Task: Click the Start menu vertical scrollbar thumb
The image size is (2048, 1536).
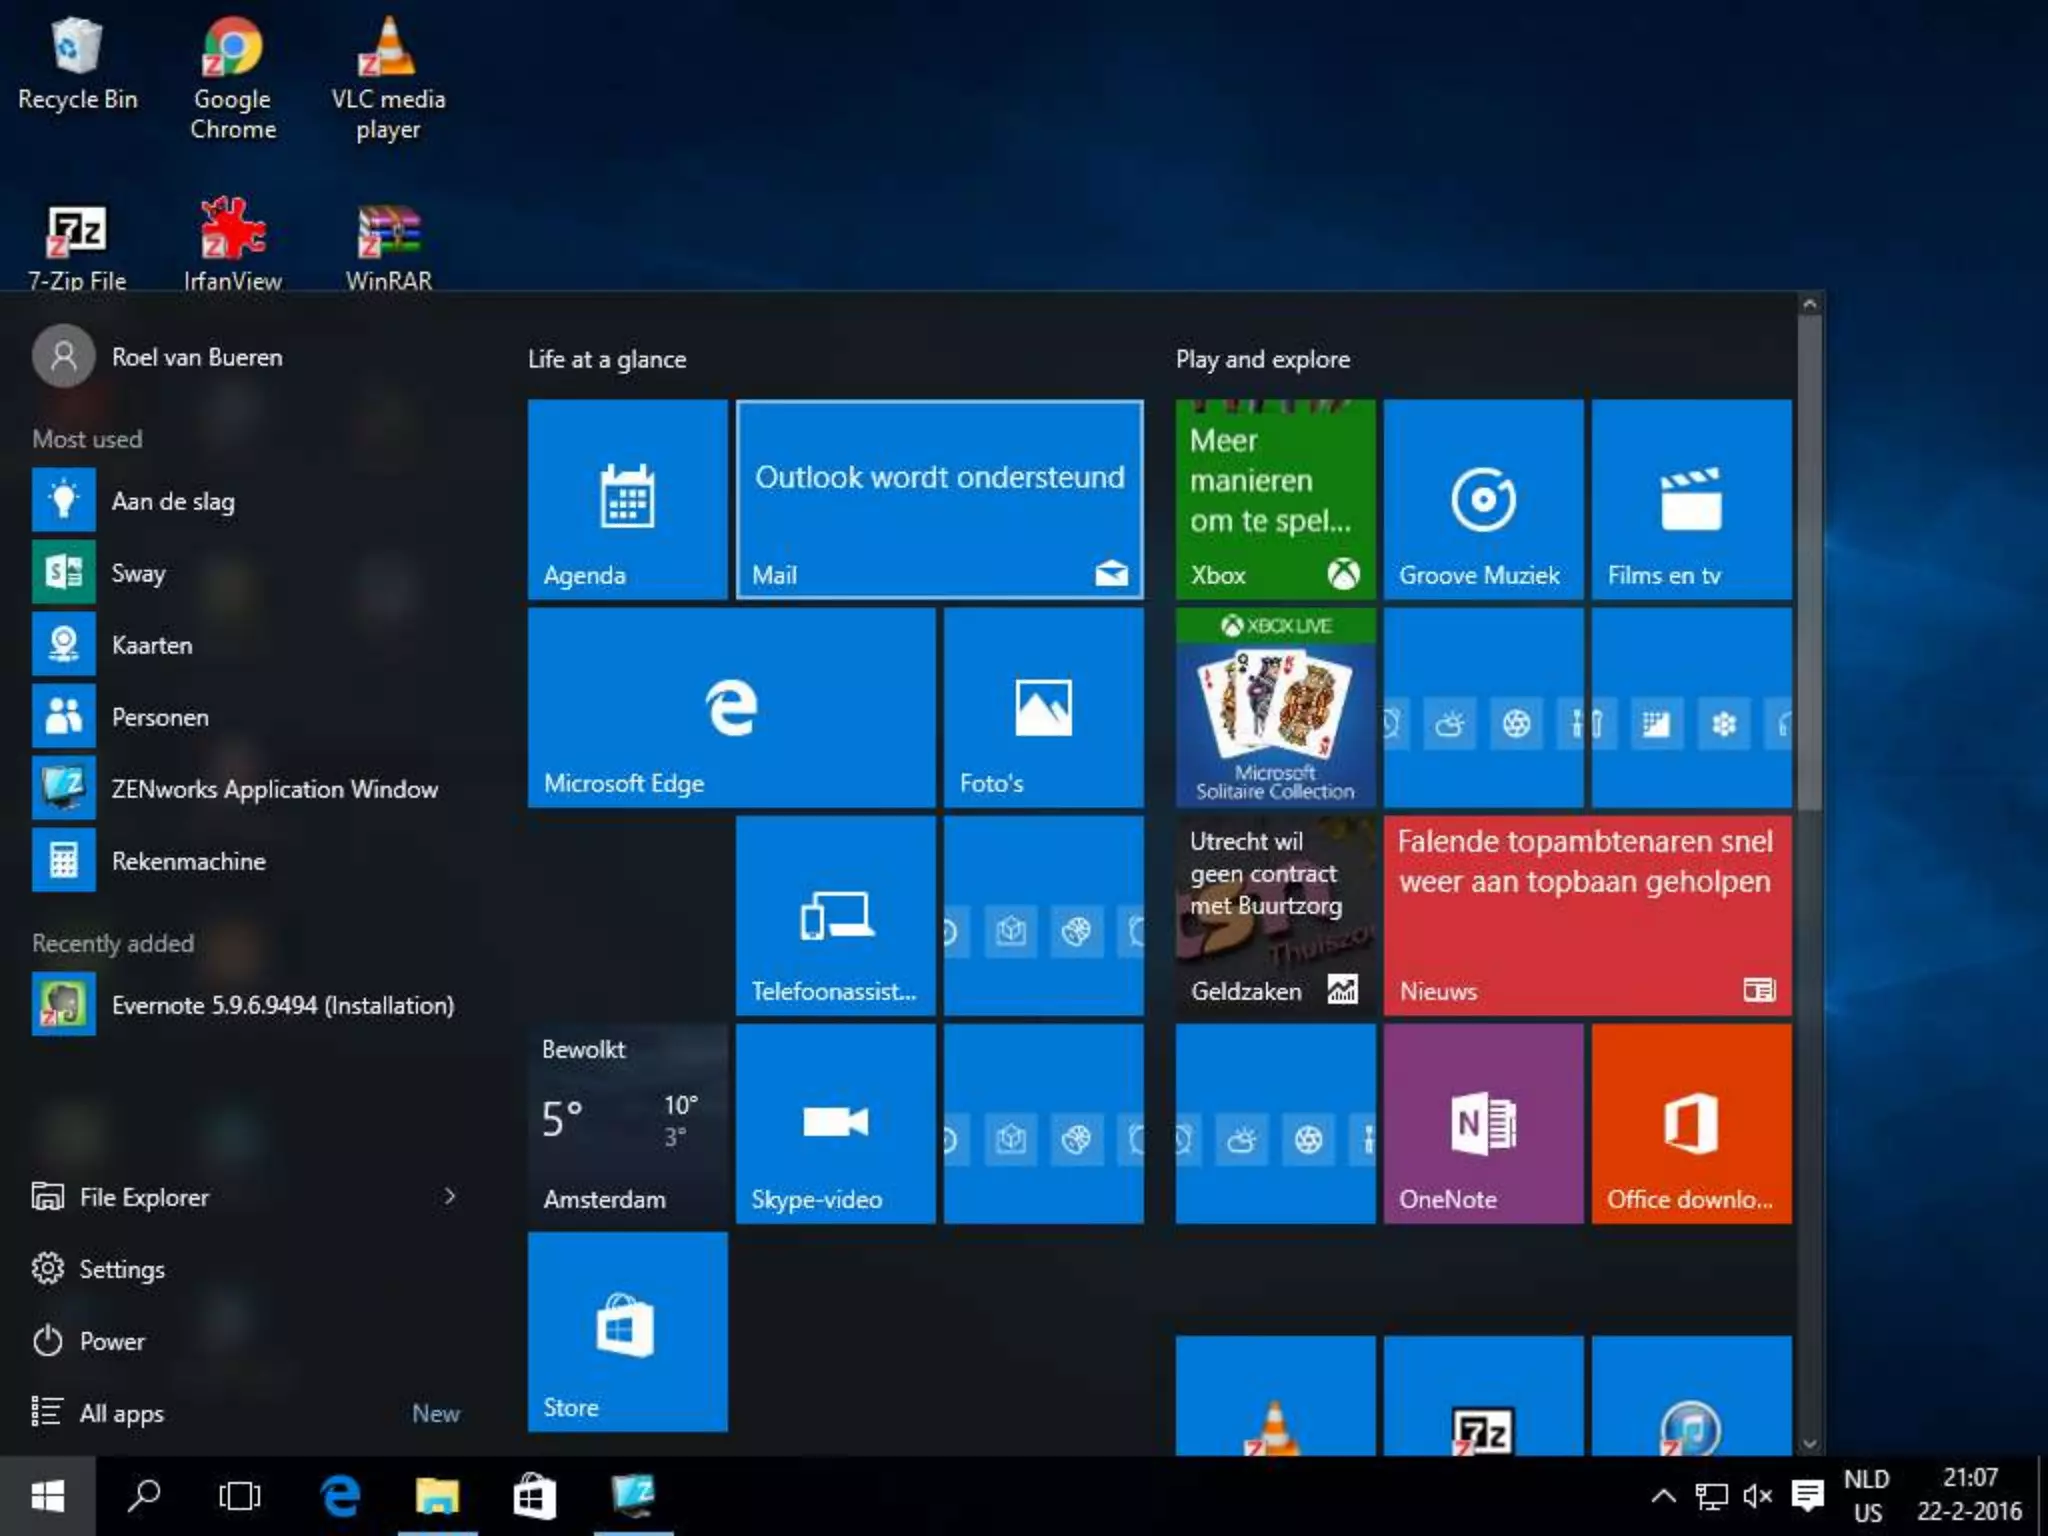Action: coord(1809,562)
